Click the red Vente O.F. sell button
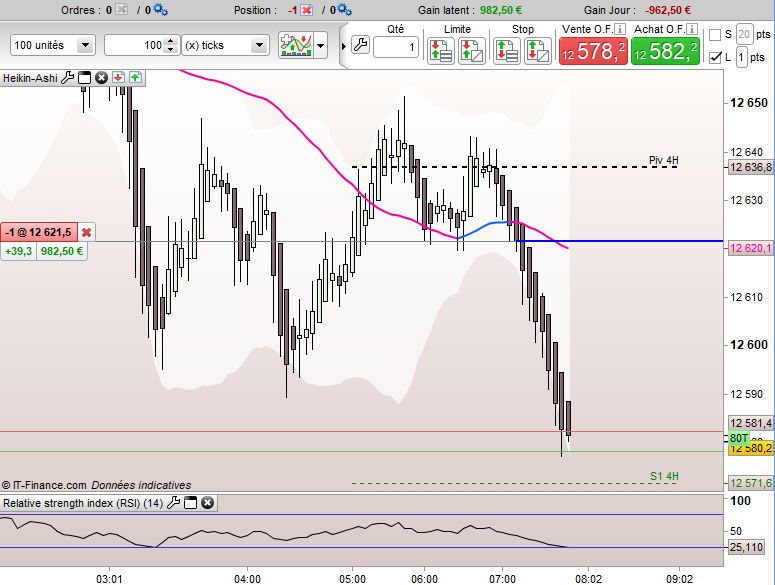775x585 pixels. [593, 51]
